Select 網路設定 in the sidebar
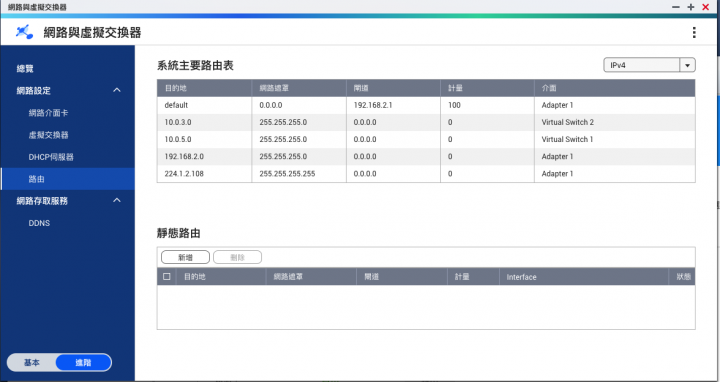 [x=34, y=90]
